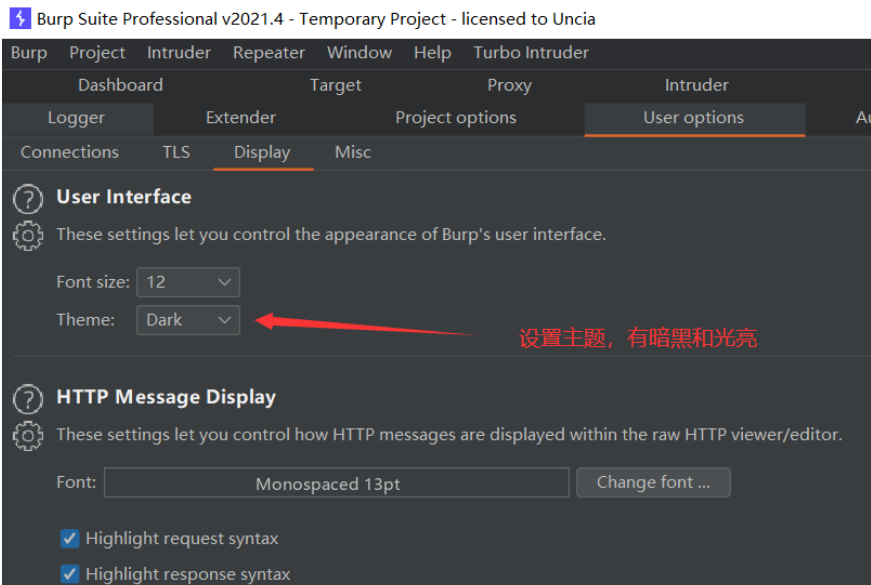
Task: Switch to the Target tab
Action: coord(336,85)
